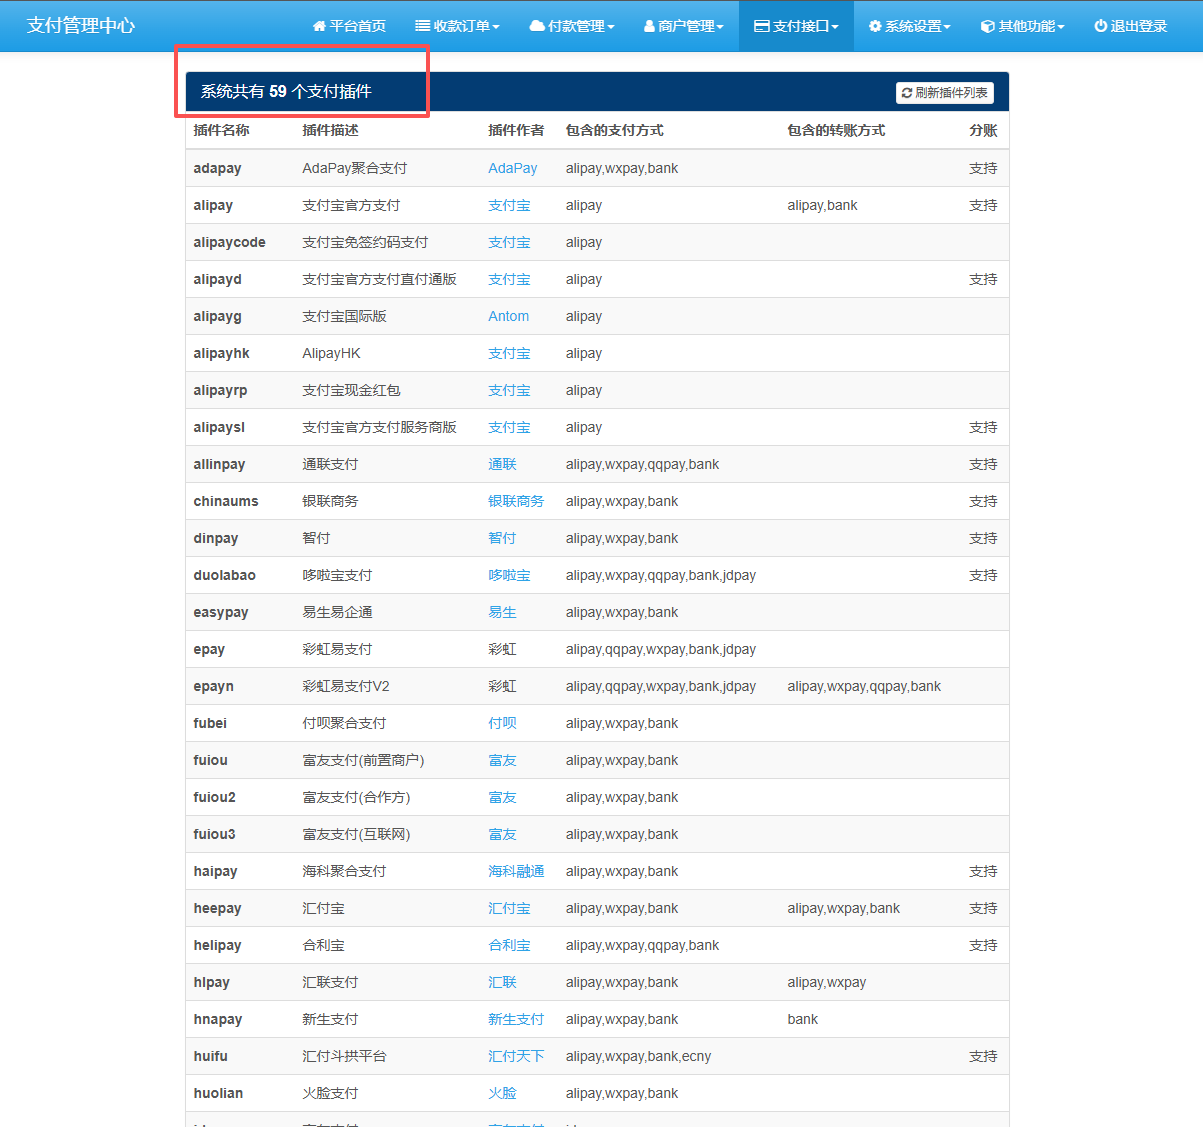The image size is (1203, 1127).
Task: Open the 付呗 author link
Action: point(502,723)
